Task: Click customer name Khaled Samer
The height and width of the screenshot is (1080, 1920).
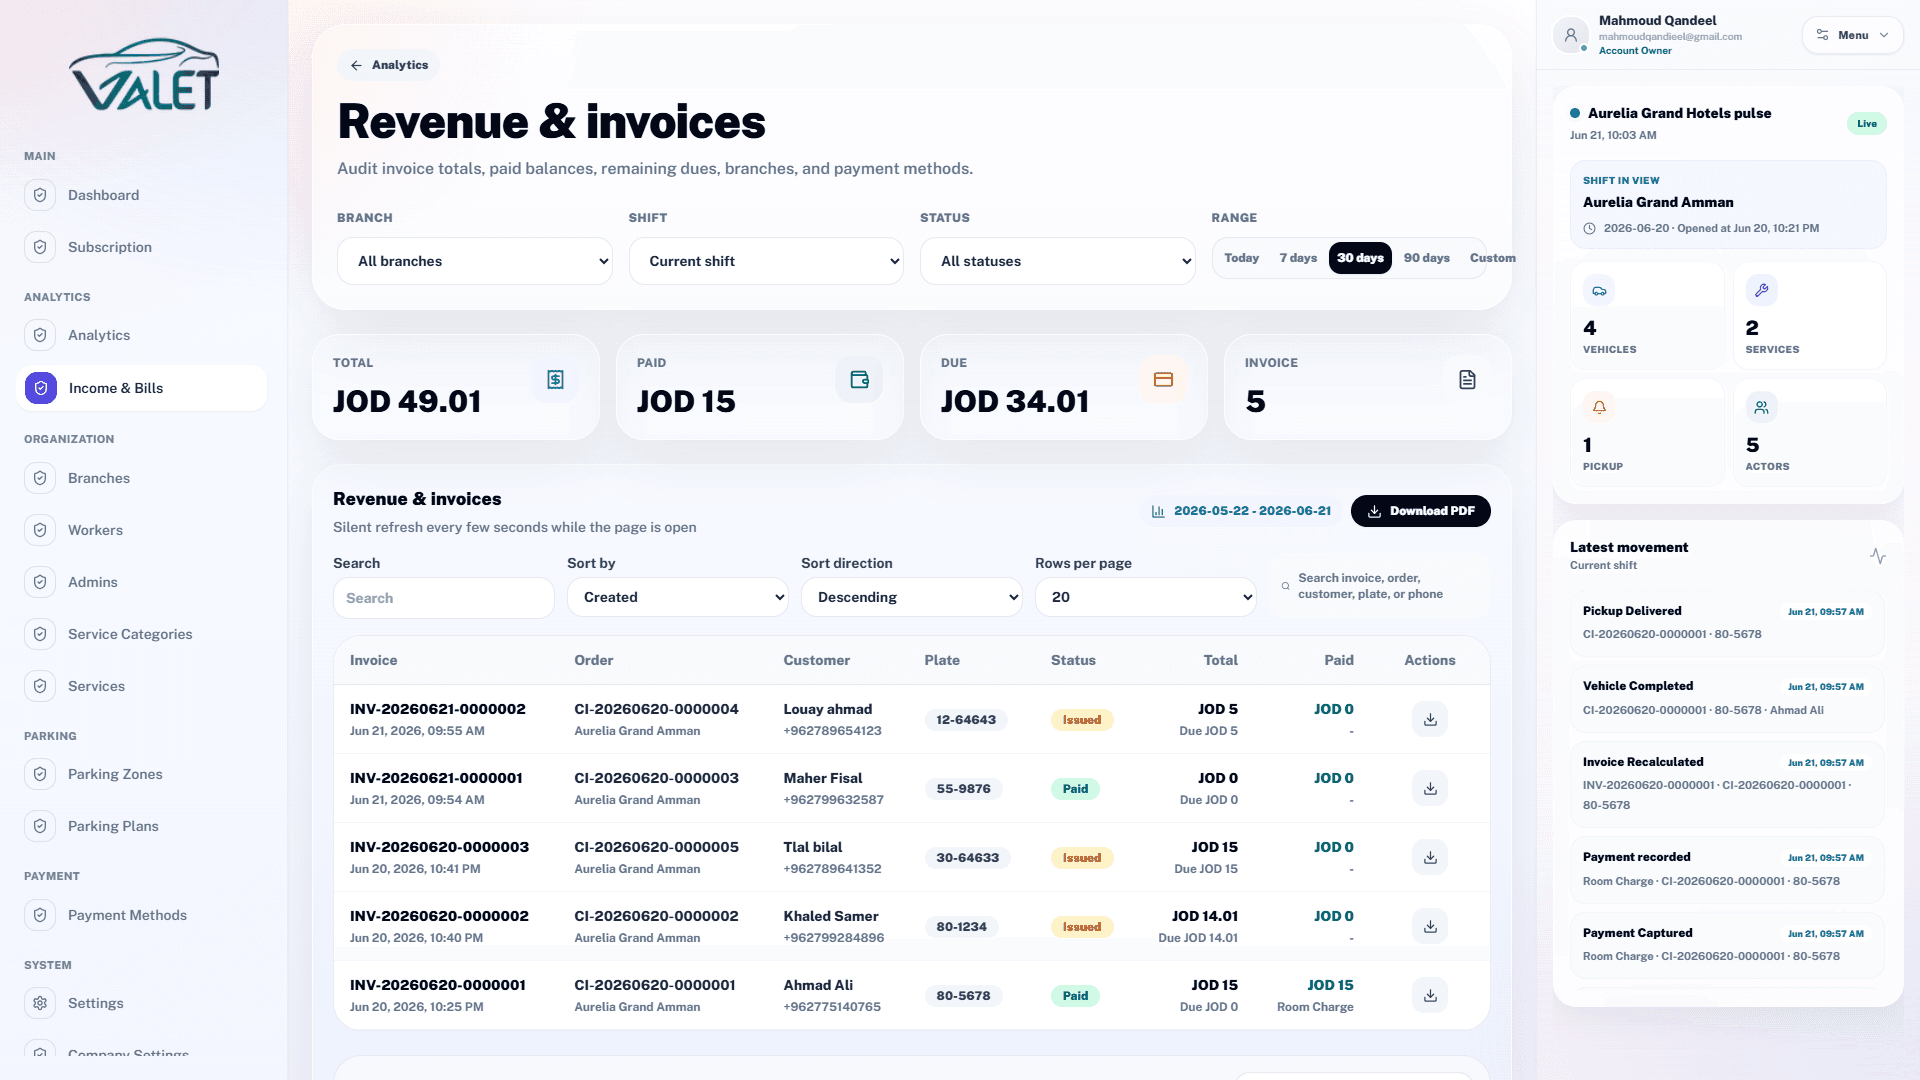Action: [831, 916]
